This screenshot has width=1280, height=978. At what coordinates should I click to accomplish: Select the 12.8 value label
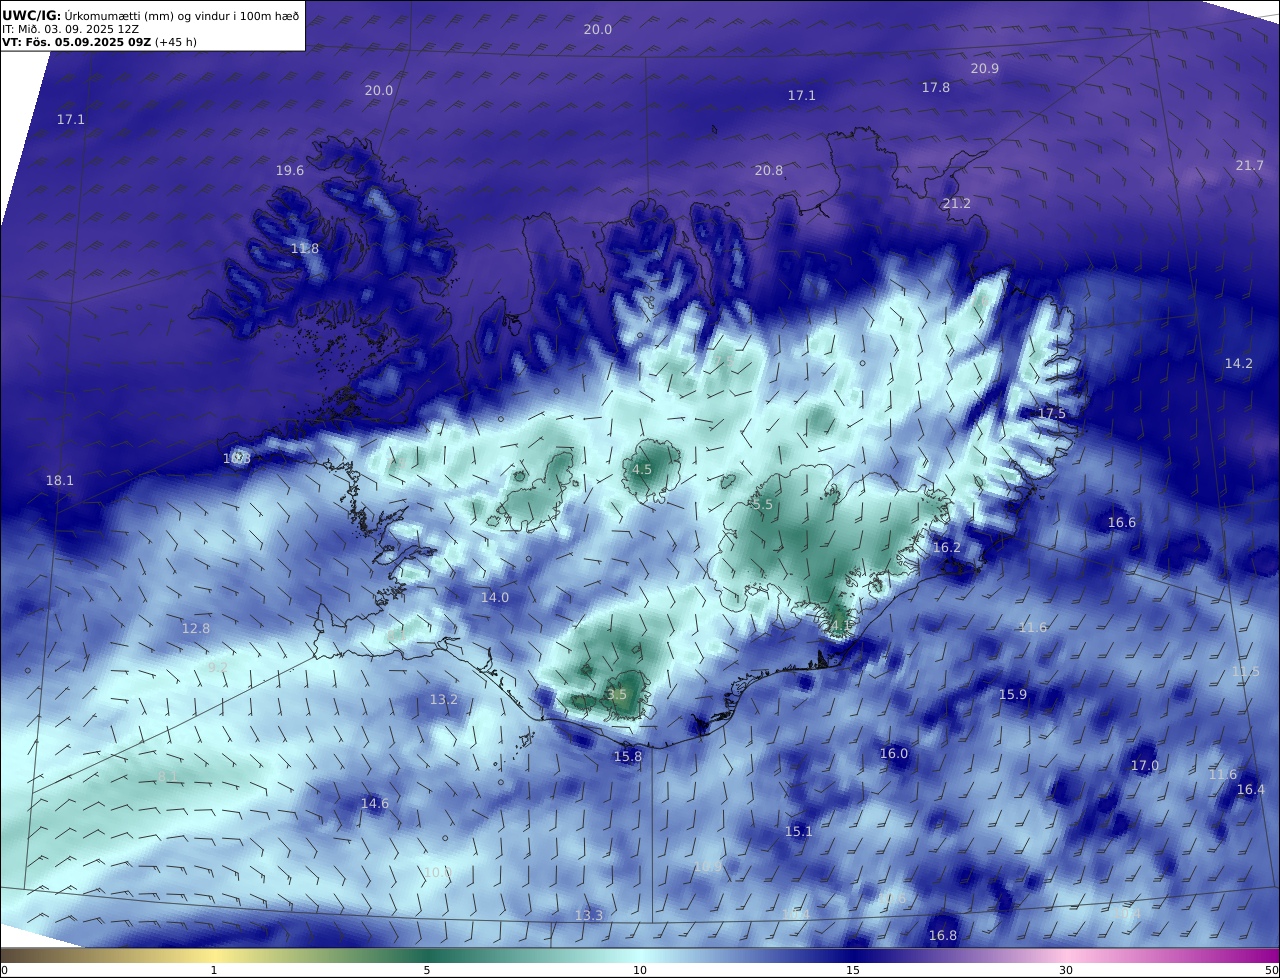(x=195, y=629)
